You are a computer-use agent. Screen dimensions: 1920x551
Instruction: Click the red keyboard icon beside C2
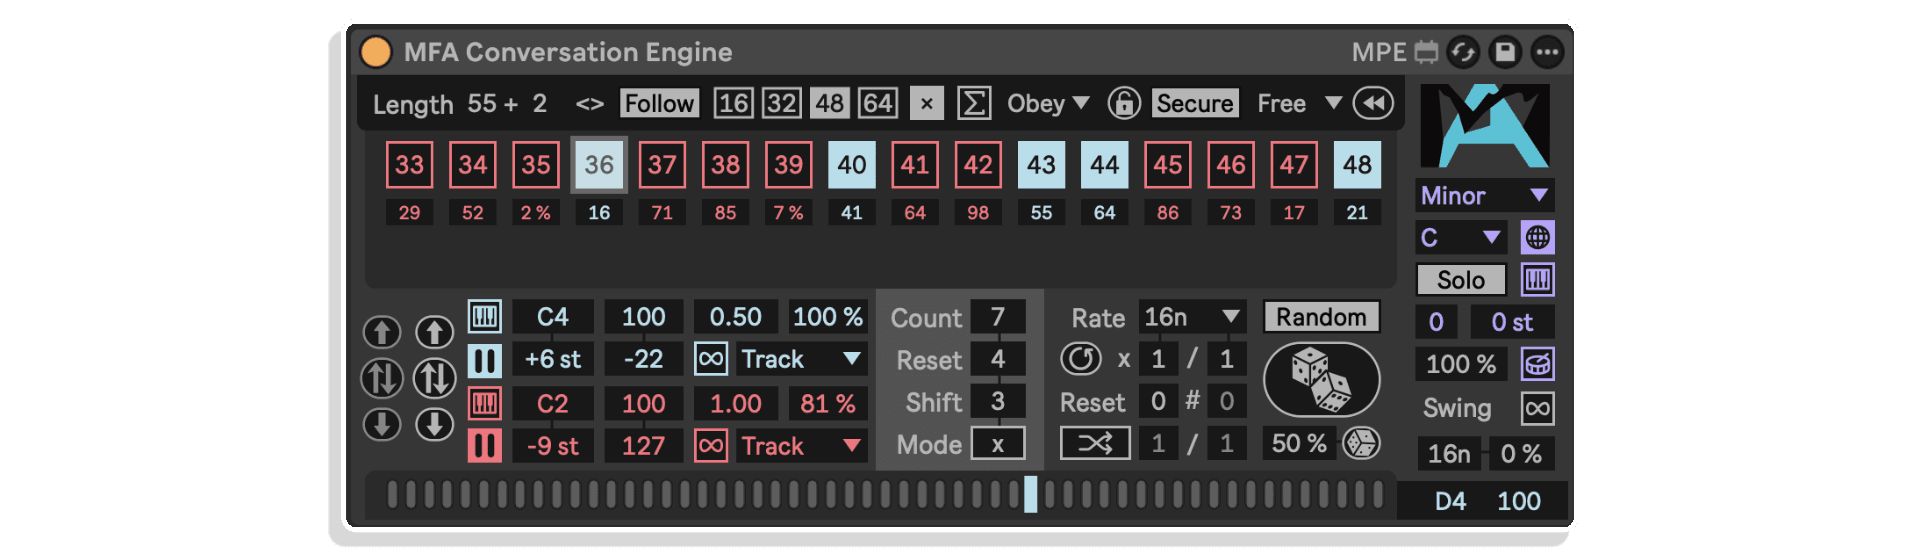(485, 403)
